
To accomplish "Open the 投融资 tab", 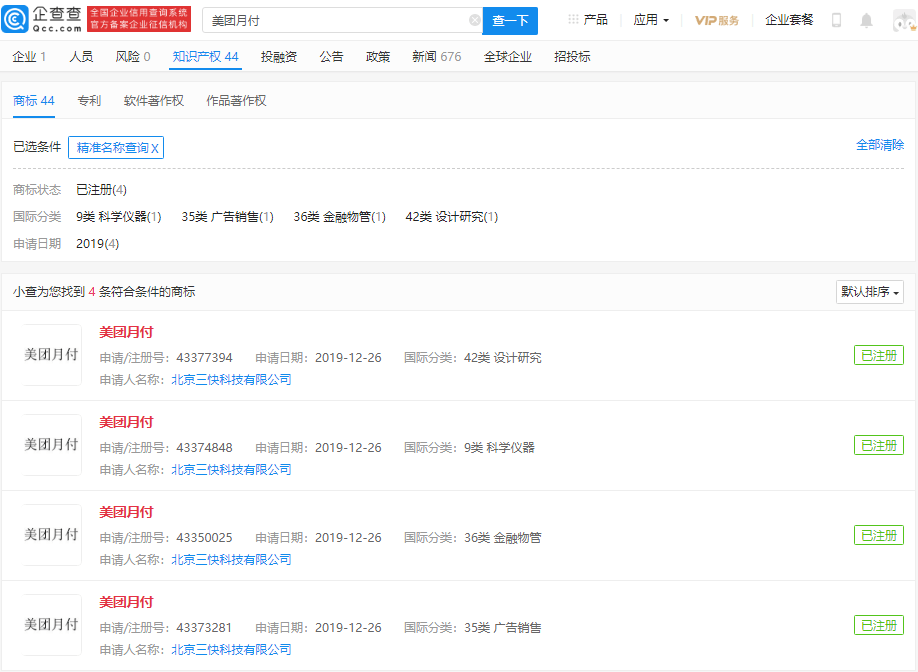I will [x=279, y=57].
